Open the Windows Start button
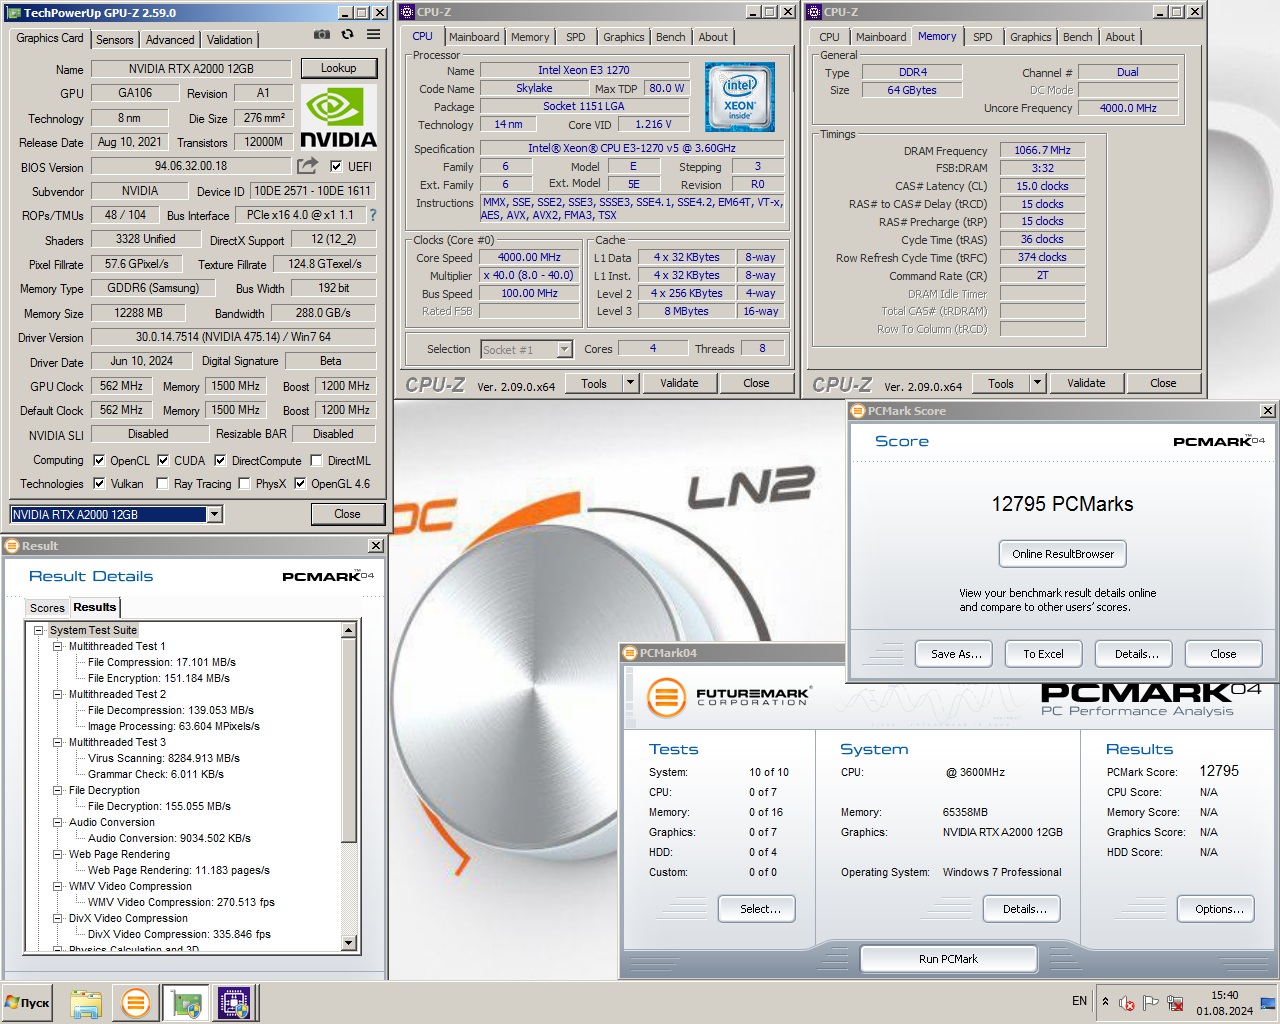 [27, 1003]
